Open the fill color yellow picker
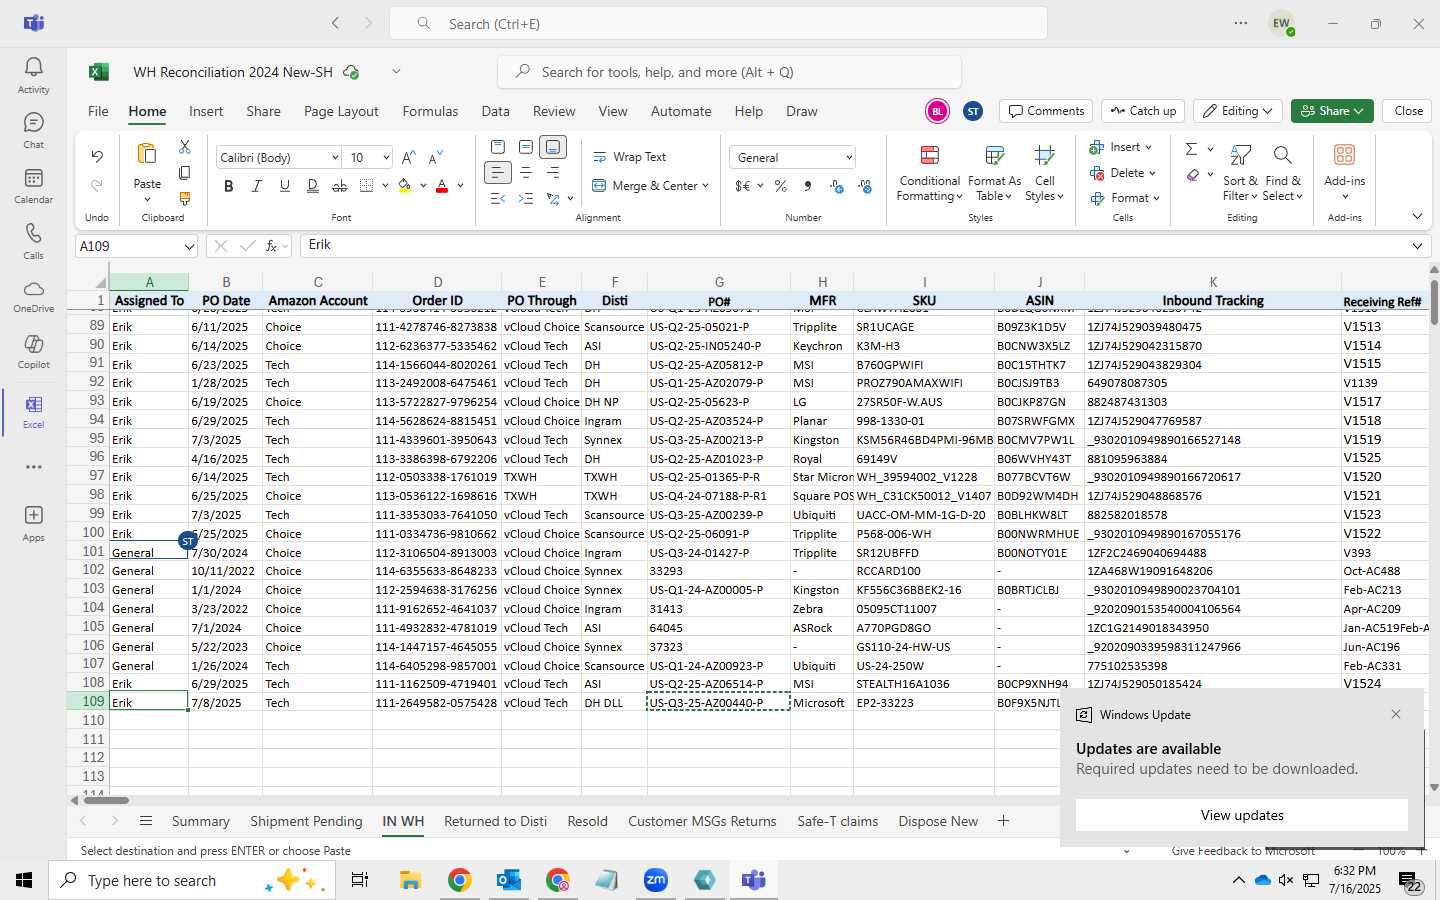Image resolution: width=1440 pixels, height=900 pixels. tap(423, 186)
